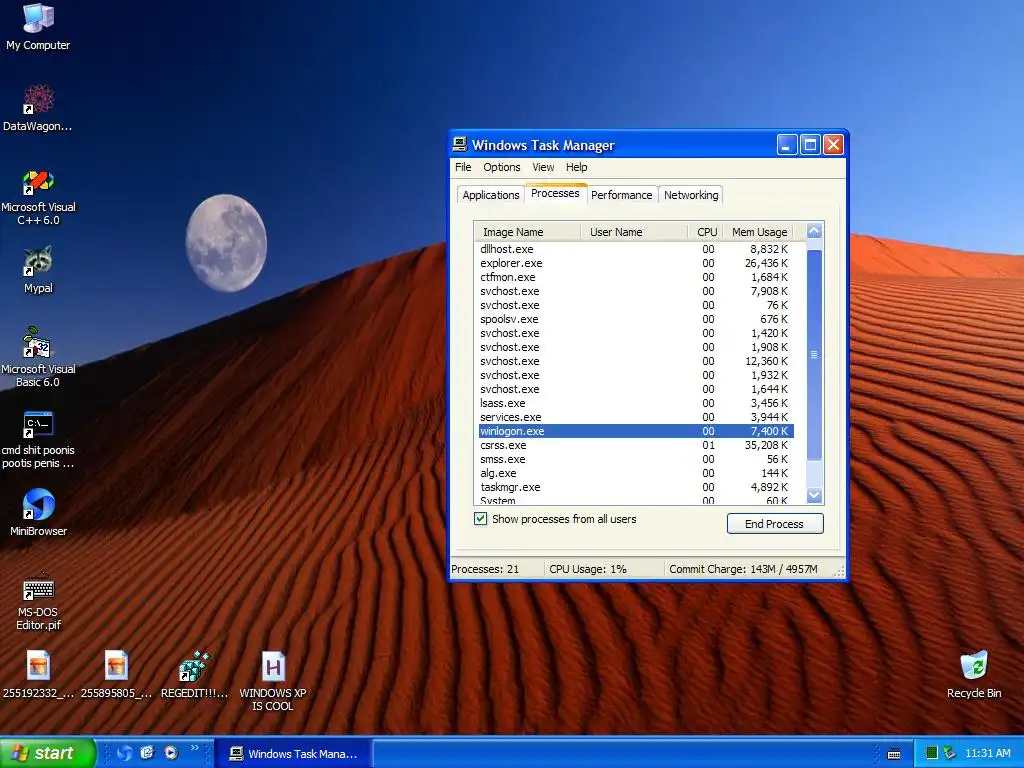Open the Help menu
Screen dimensions: 1024x768
576,167
